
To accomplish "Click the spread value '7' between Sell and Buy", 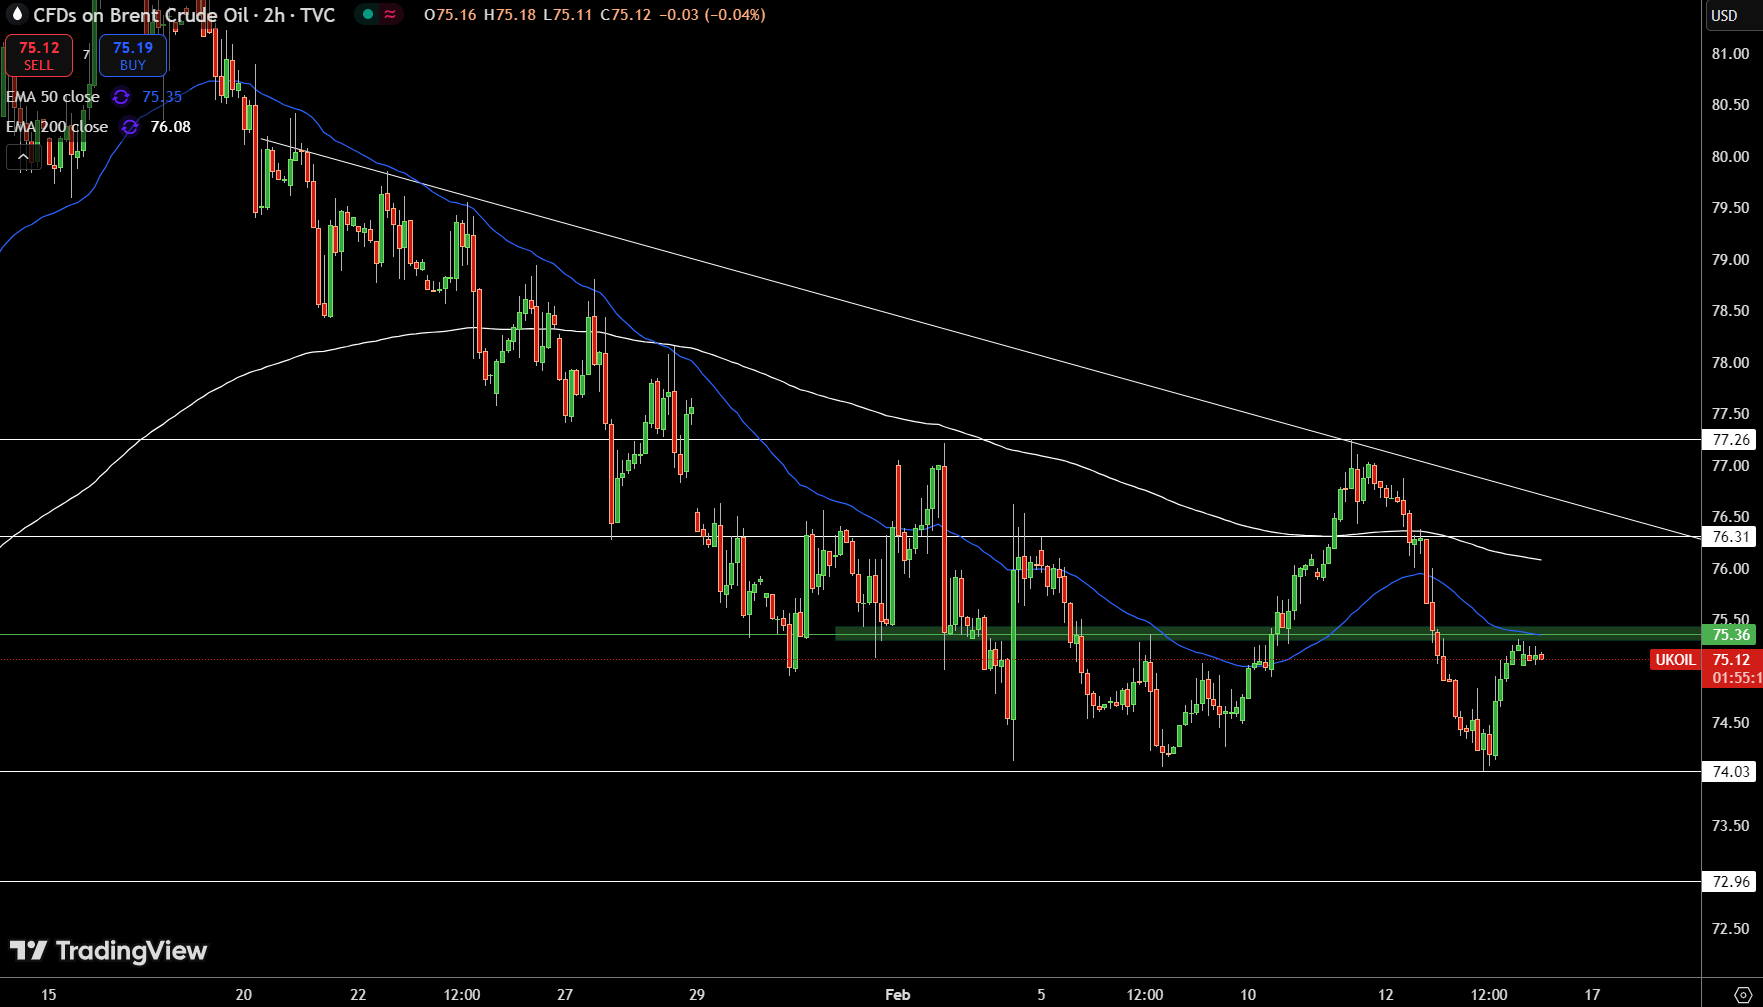I will 86,55.
